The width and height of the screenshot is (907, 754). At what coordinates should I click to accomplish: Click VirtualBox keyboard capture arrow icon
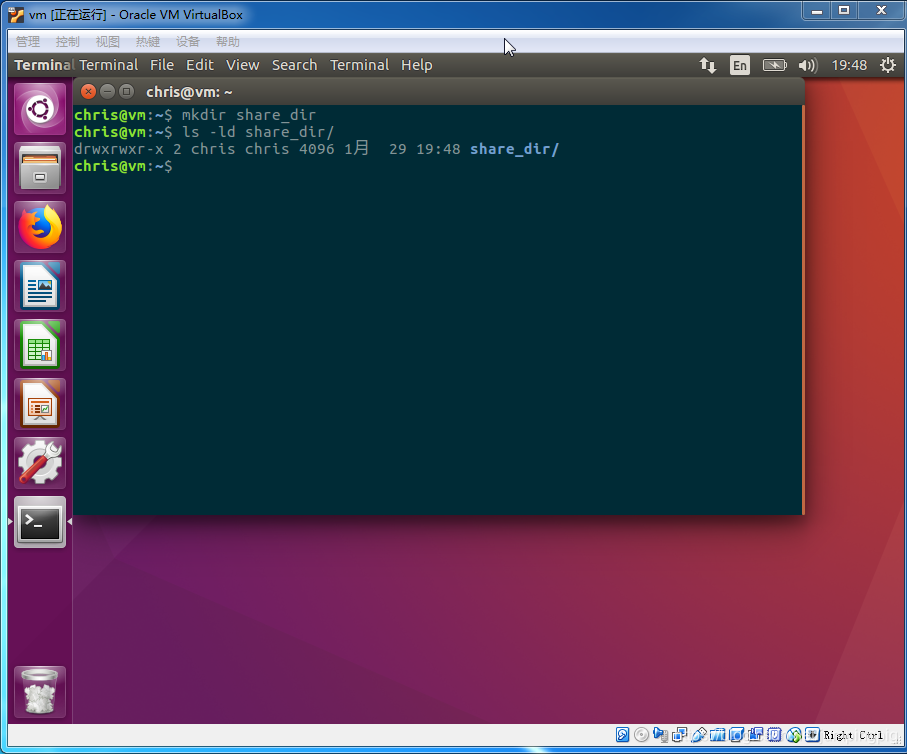point(812,734)
